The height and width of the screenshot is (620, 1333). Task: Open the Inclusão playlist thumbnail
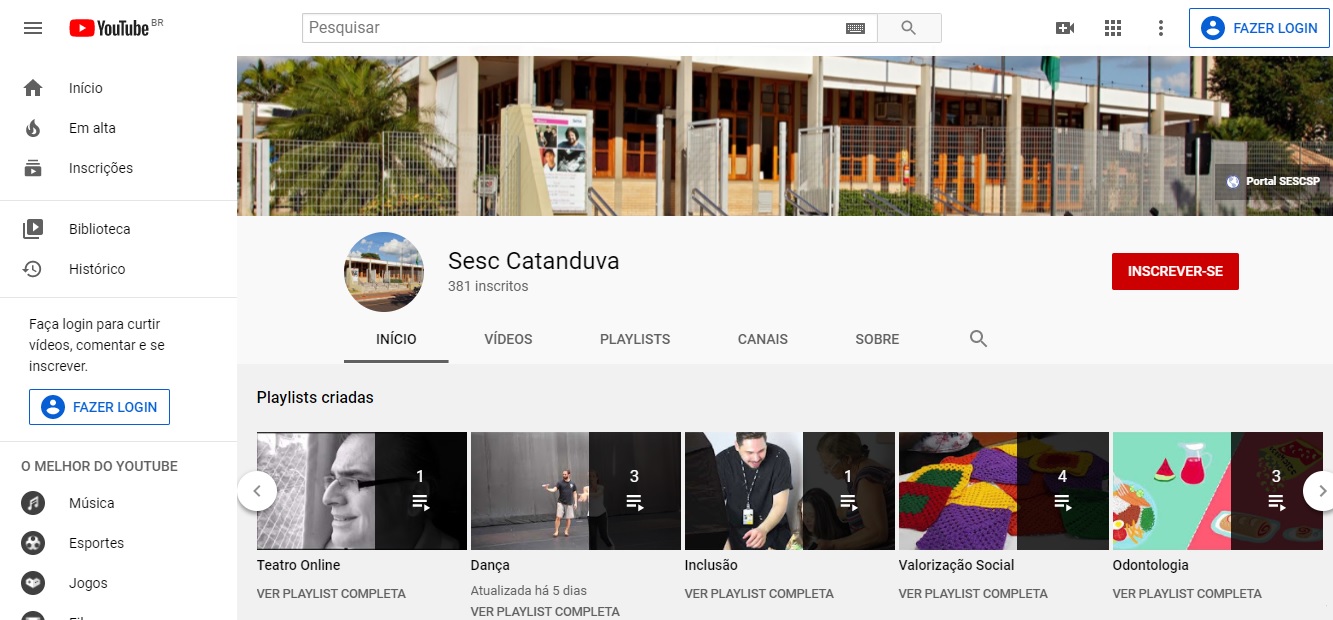tap(790, 491)
